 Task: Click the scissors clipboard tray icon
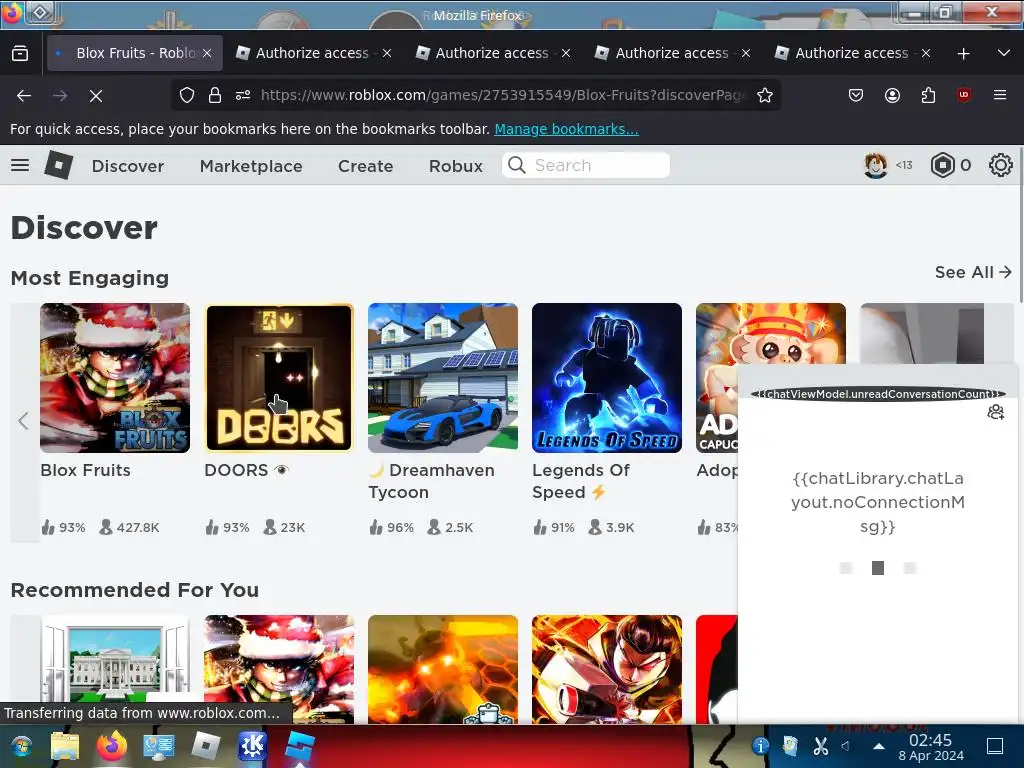click(821, 745)
